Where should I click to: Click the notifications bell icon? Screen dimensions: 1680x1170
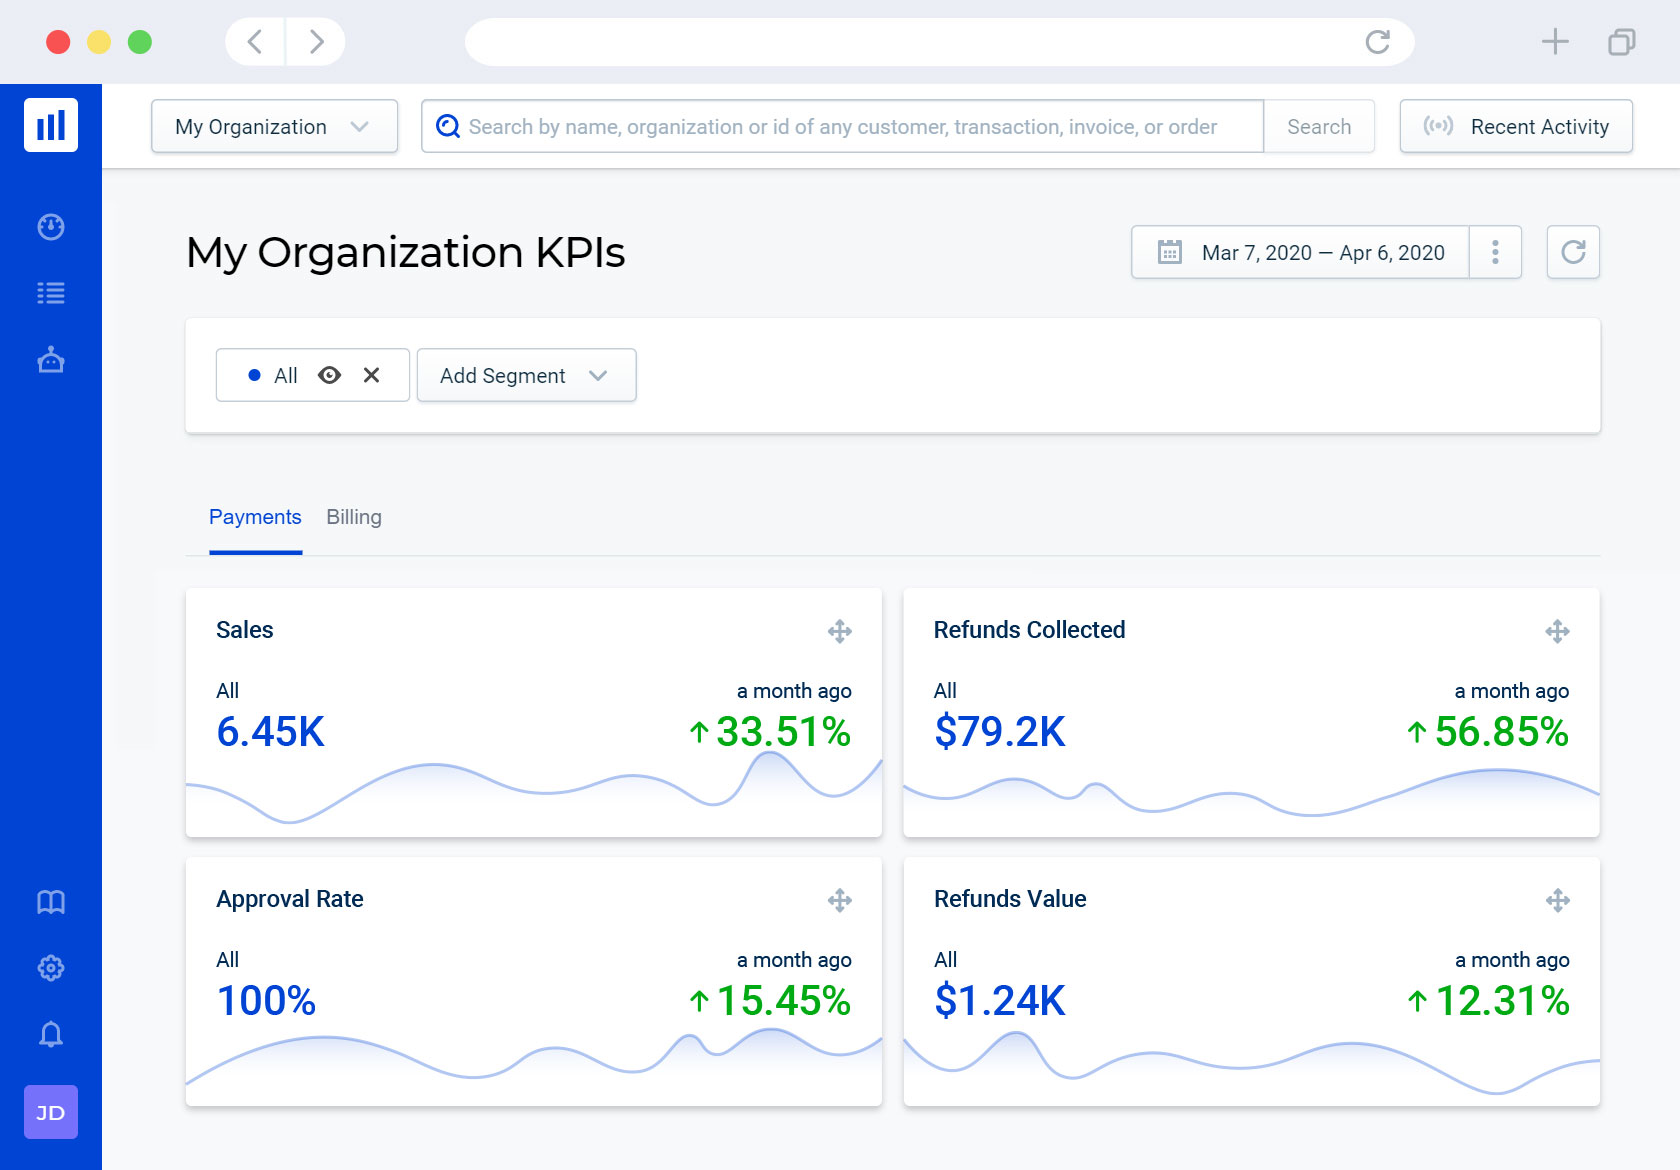51,1034
